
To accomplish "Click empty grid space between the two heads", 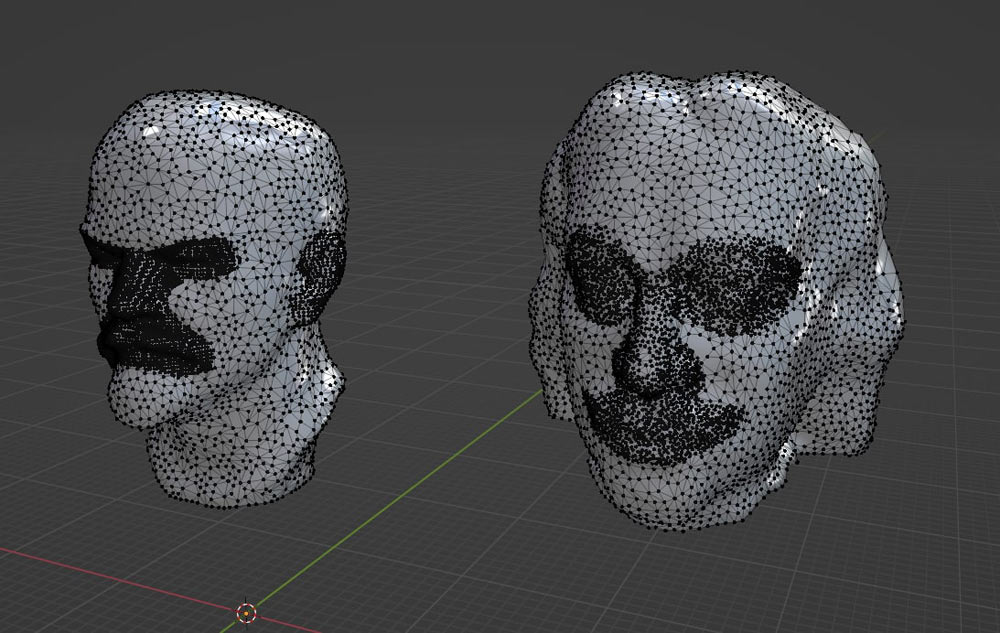I will [440, 300].
